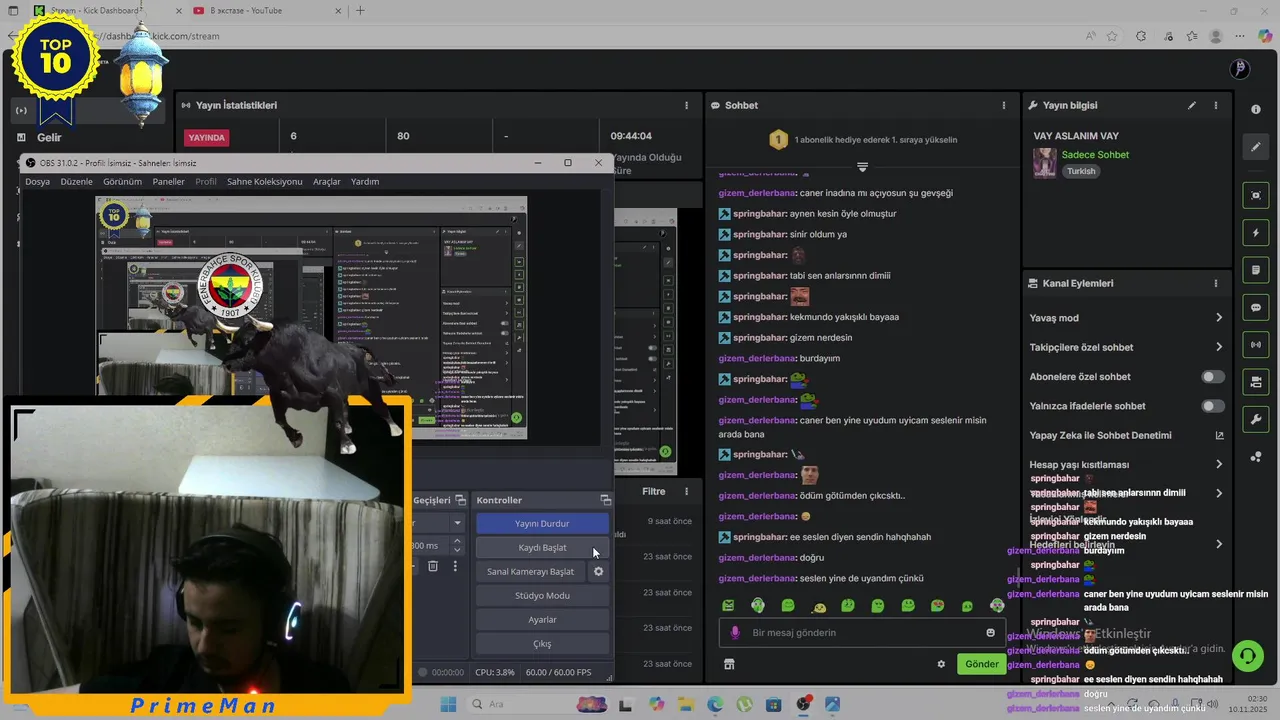This screenshot has height=720, width=1280.
Task: Click Sadece Sohbet category link
Action: coord(1095,155)
